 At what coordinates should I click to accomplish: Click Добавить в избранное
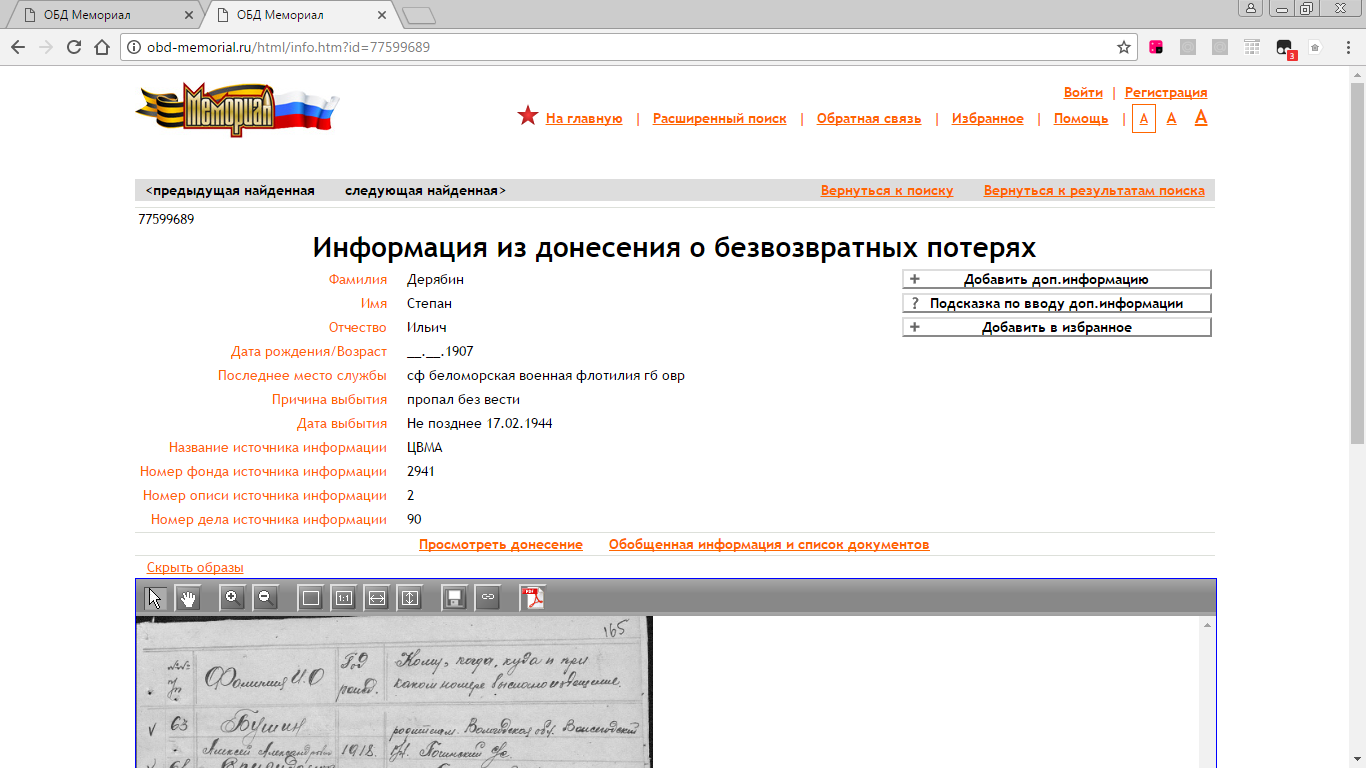[x=1057, y=328]
